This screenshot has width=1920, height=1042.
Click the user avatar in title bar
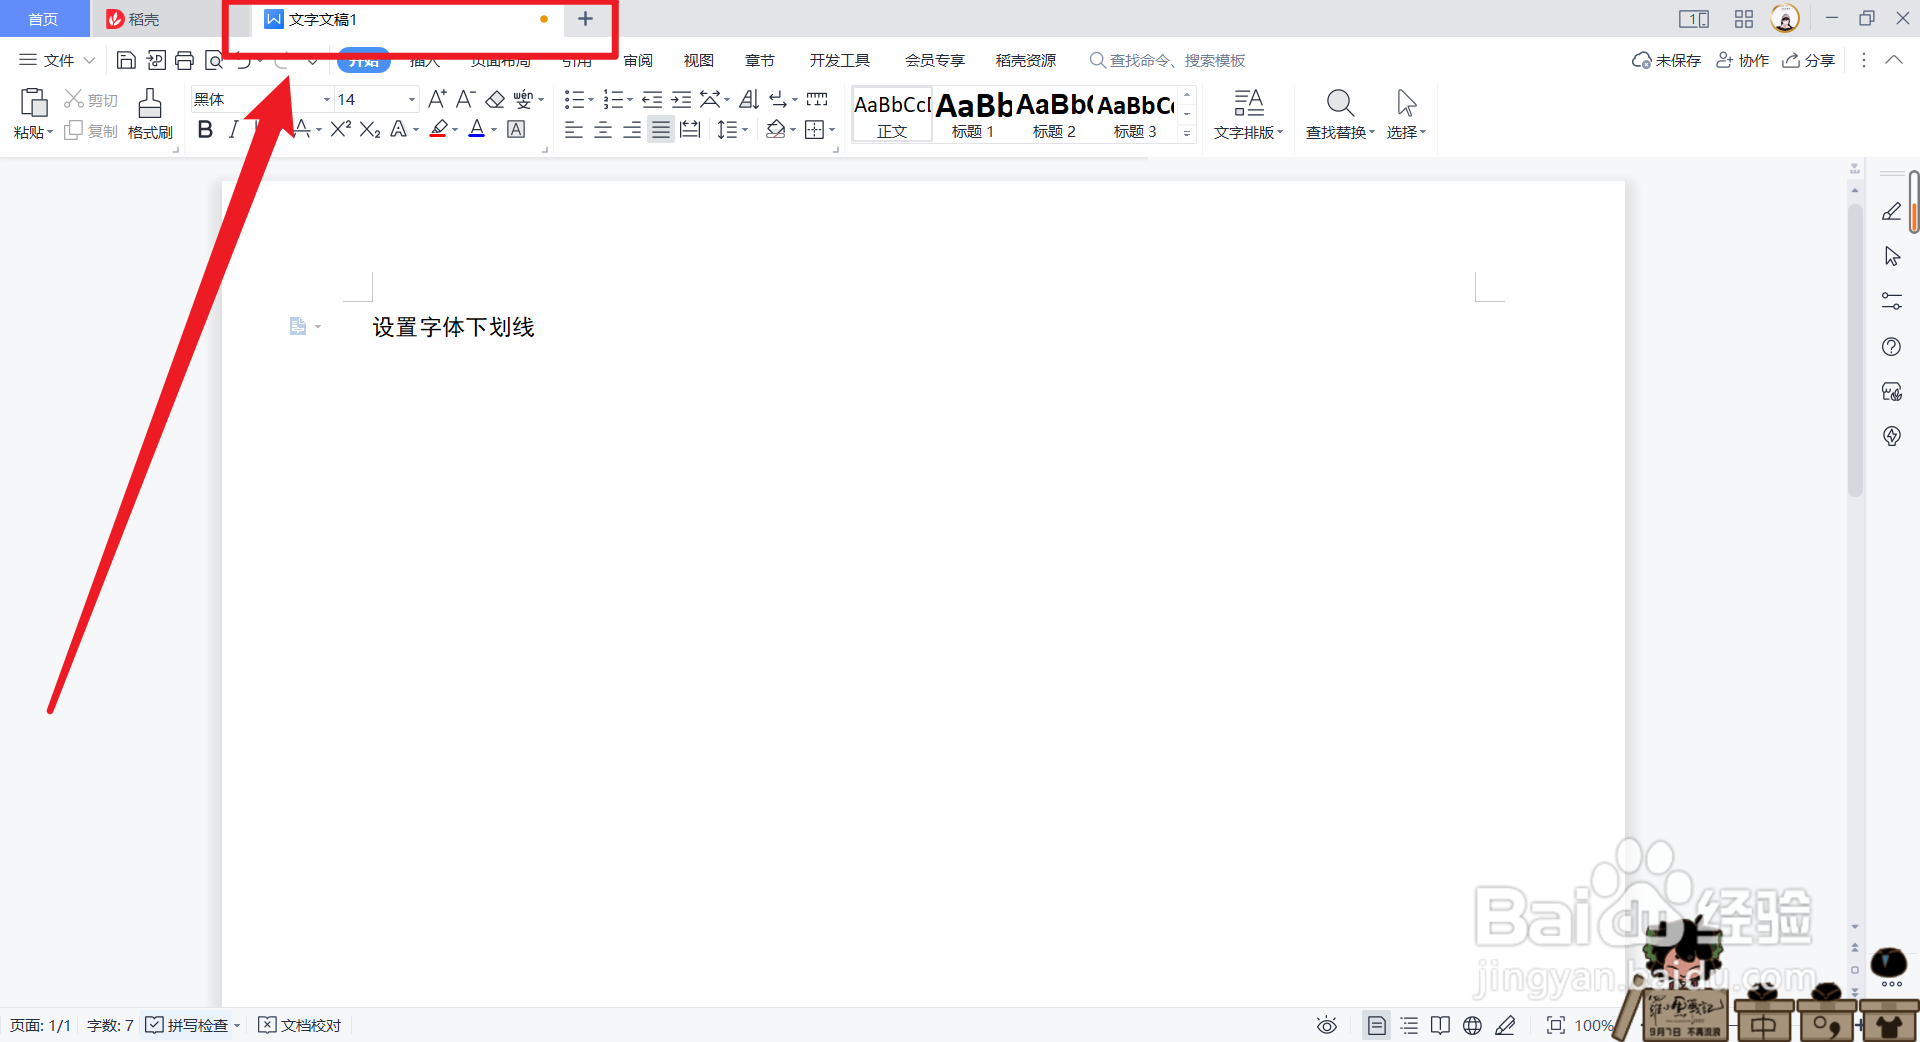(x=1785, y=18)
